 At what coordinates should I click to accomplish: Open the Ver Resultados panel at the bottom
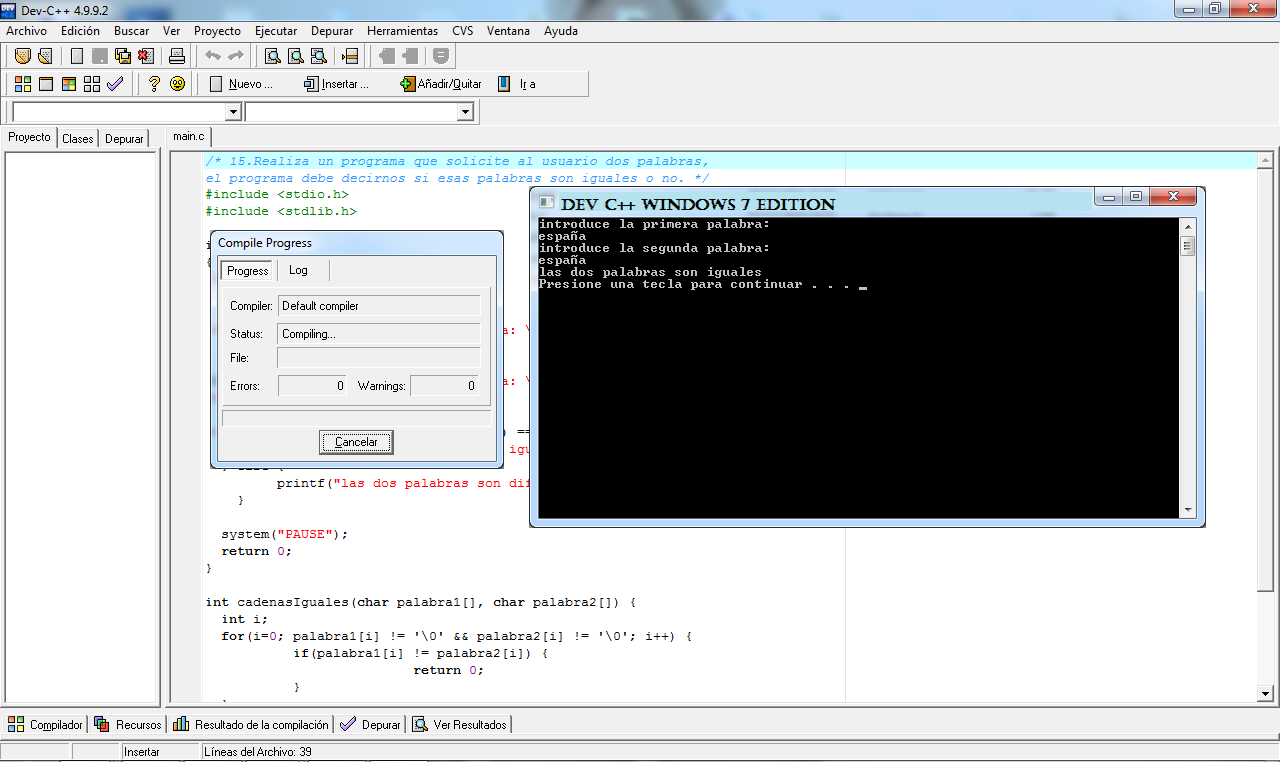pos(459,724)
